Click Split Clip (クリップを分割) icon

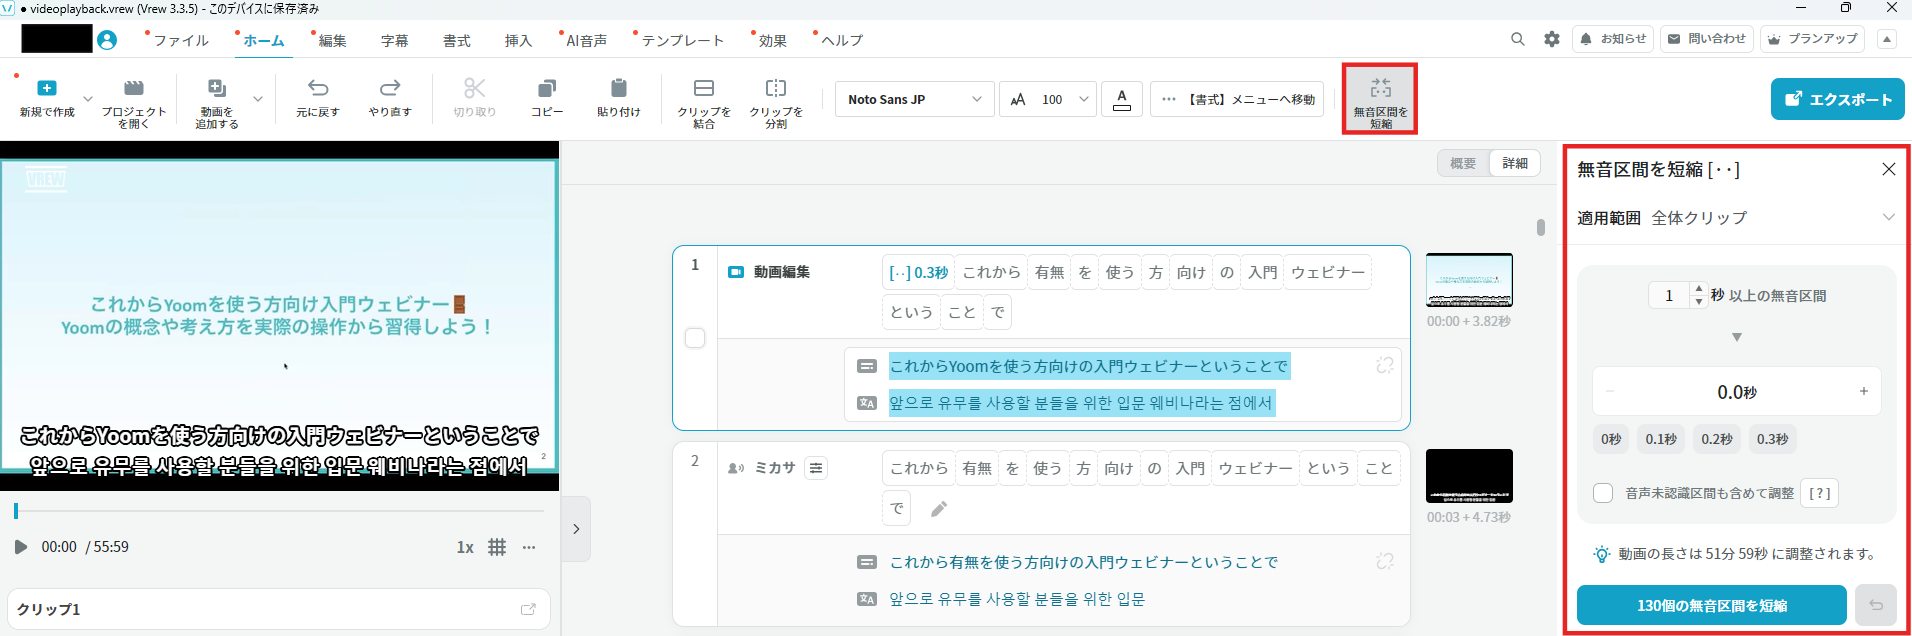776,89
